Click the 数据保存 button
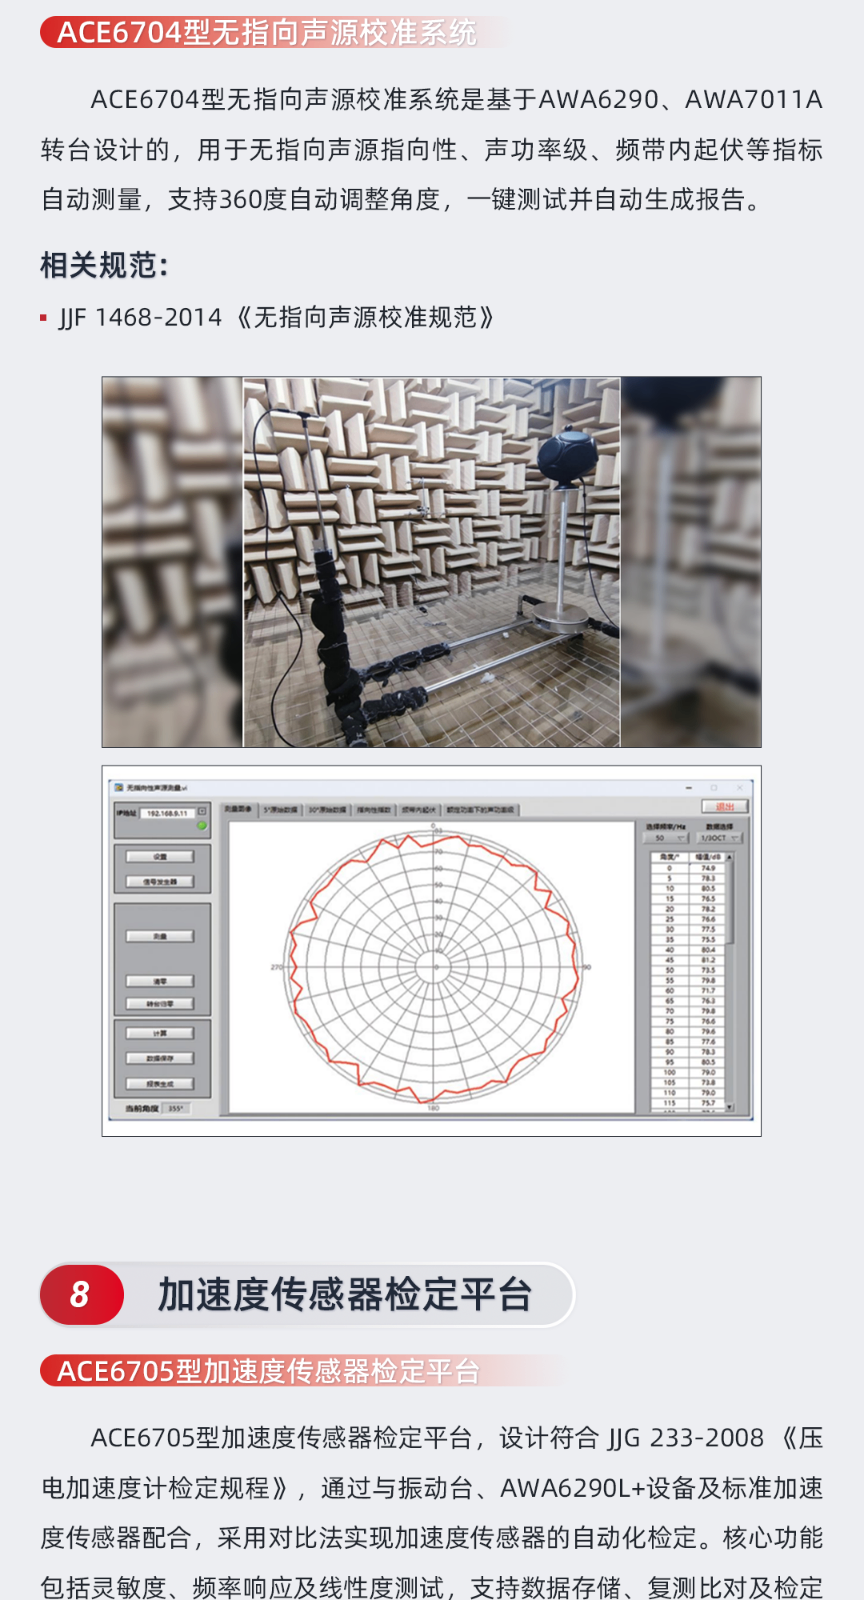 pyautogui.click(x=161, y=1058)
